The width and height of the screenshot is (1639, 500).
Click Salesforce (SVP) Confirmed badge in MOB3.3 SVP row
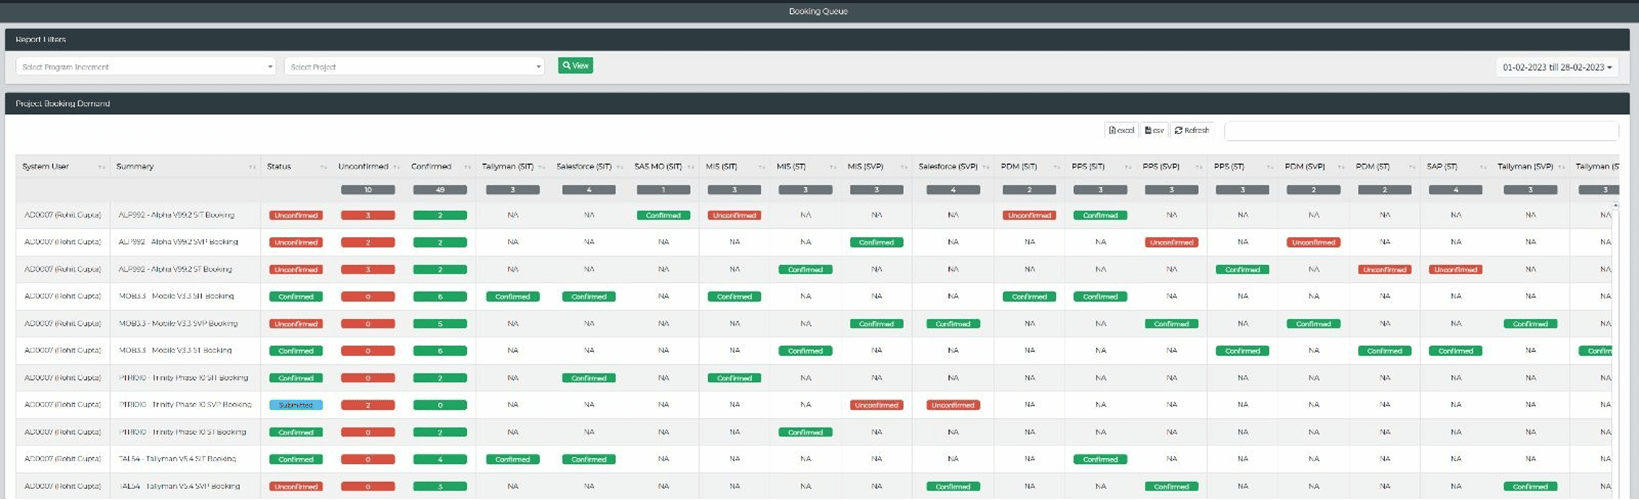tap(953, 324)
